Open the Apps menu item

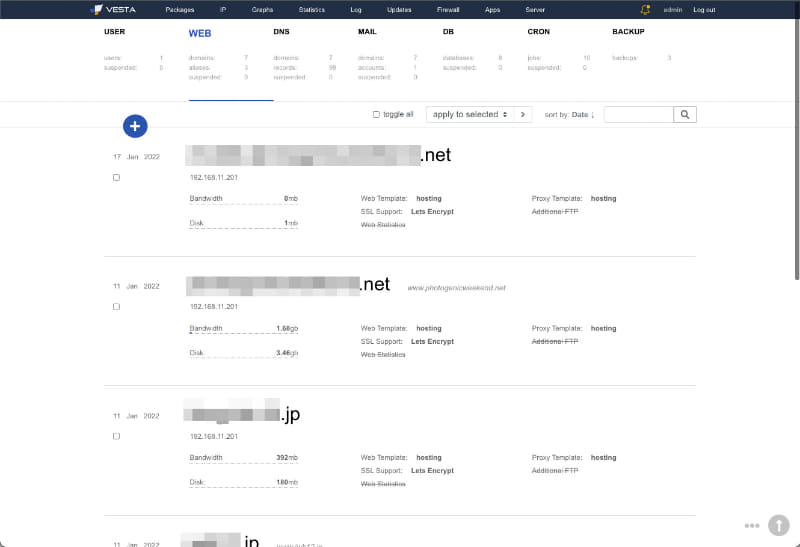tap(492, 10)
